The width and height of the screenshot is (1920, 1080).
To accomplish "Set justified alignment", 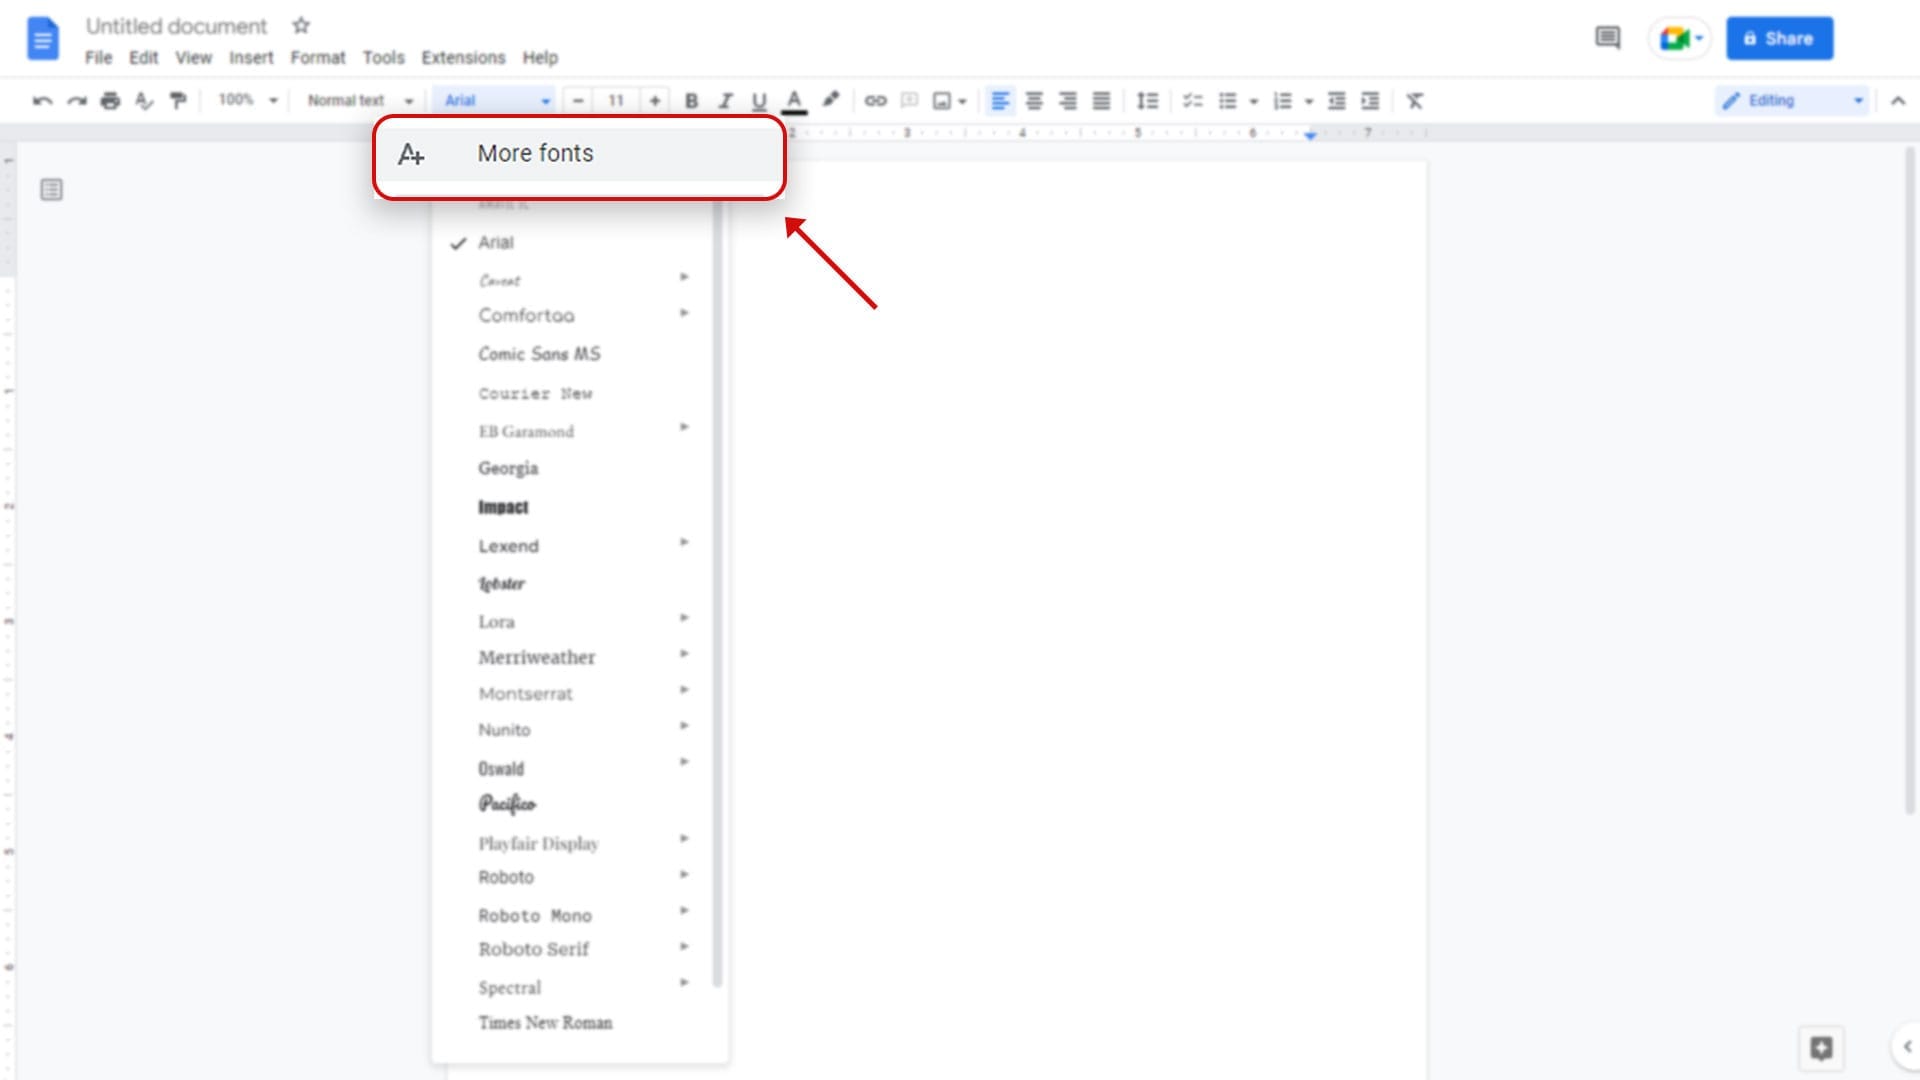I will click(1101, 100).
